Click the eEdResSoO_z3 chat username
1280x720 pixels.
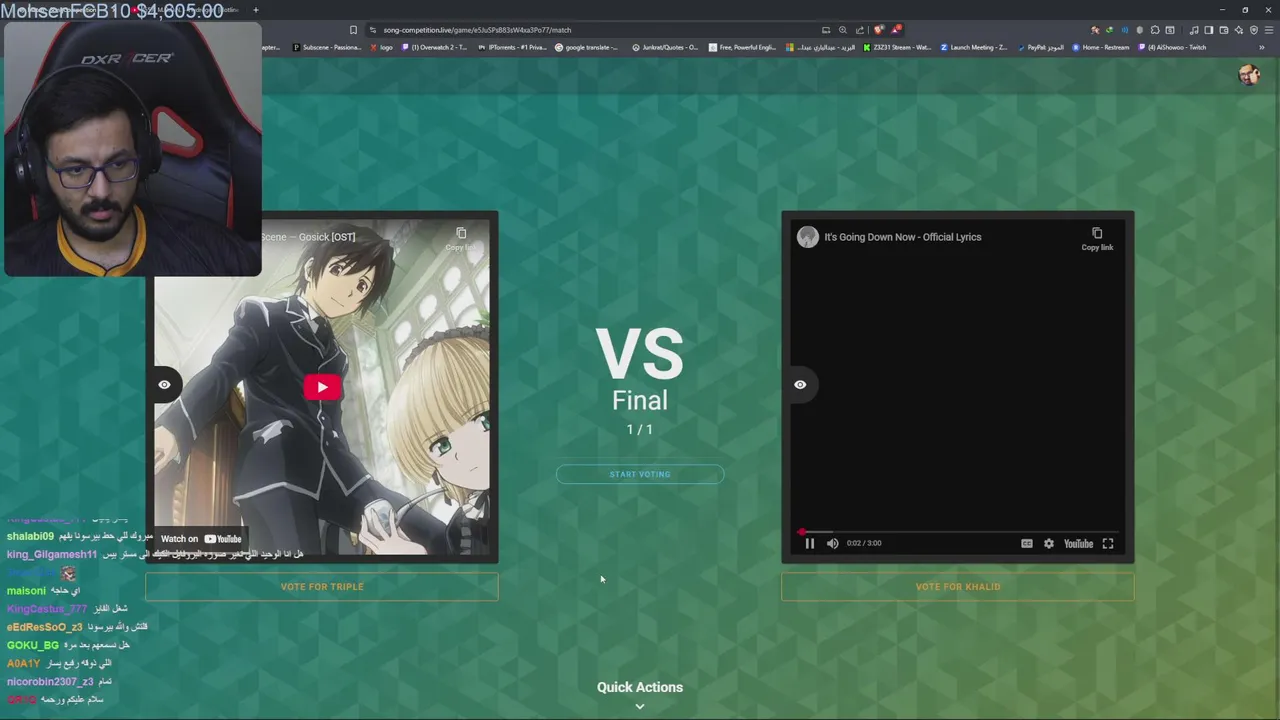click(45, 627)
